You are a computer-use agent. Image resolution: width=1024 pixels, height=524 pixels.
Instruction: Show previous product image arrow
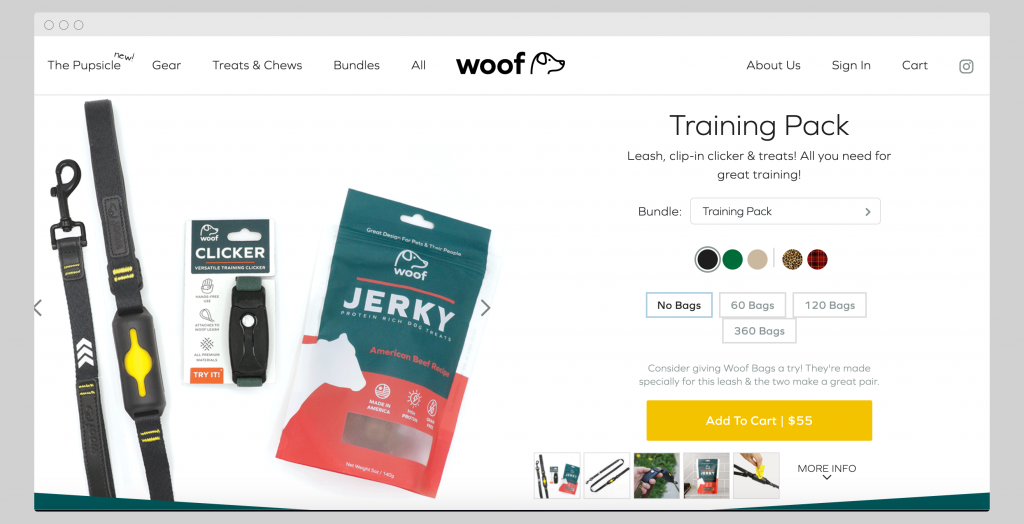coord(38,308)
